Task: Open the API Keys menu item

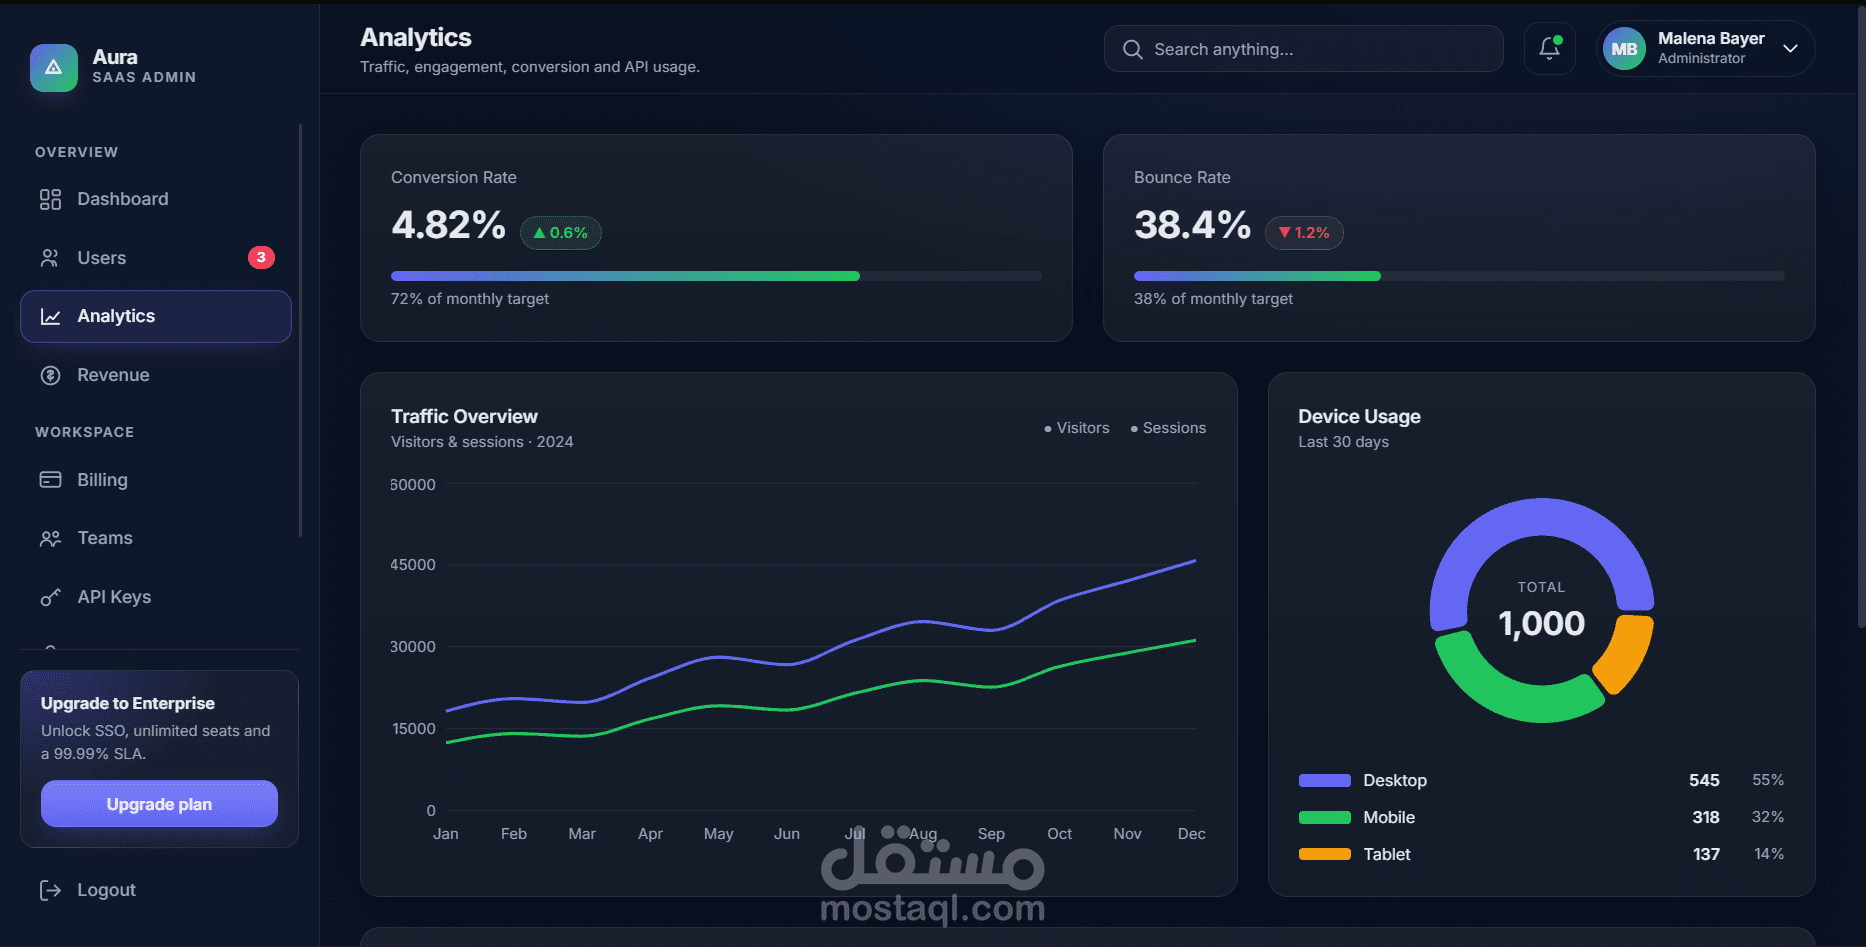Action: pyautogui.click(x=156, y=597)
